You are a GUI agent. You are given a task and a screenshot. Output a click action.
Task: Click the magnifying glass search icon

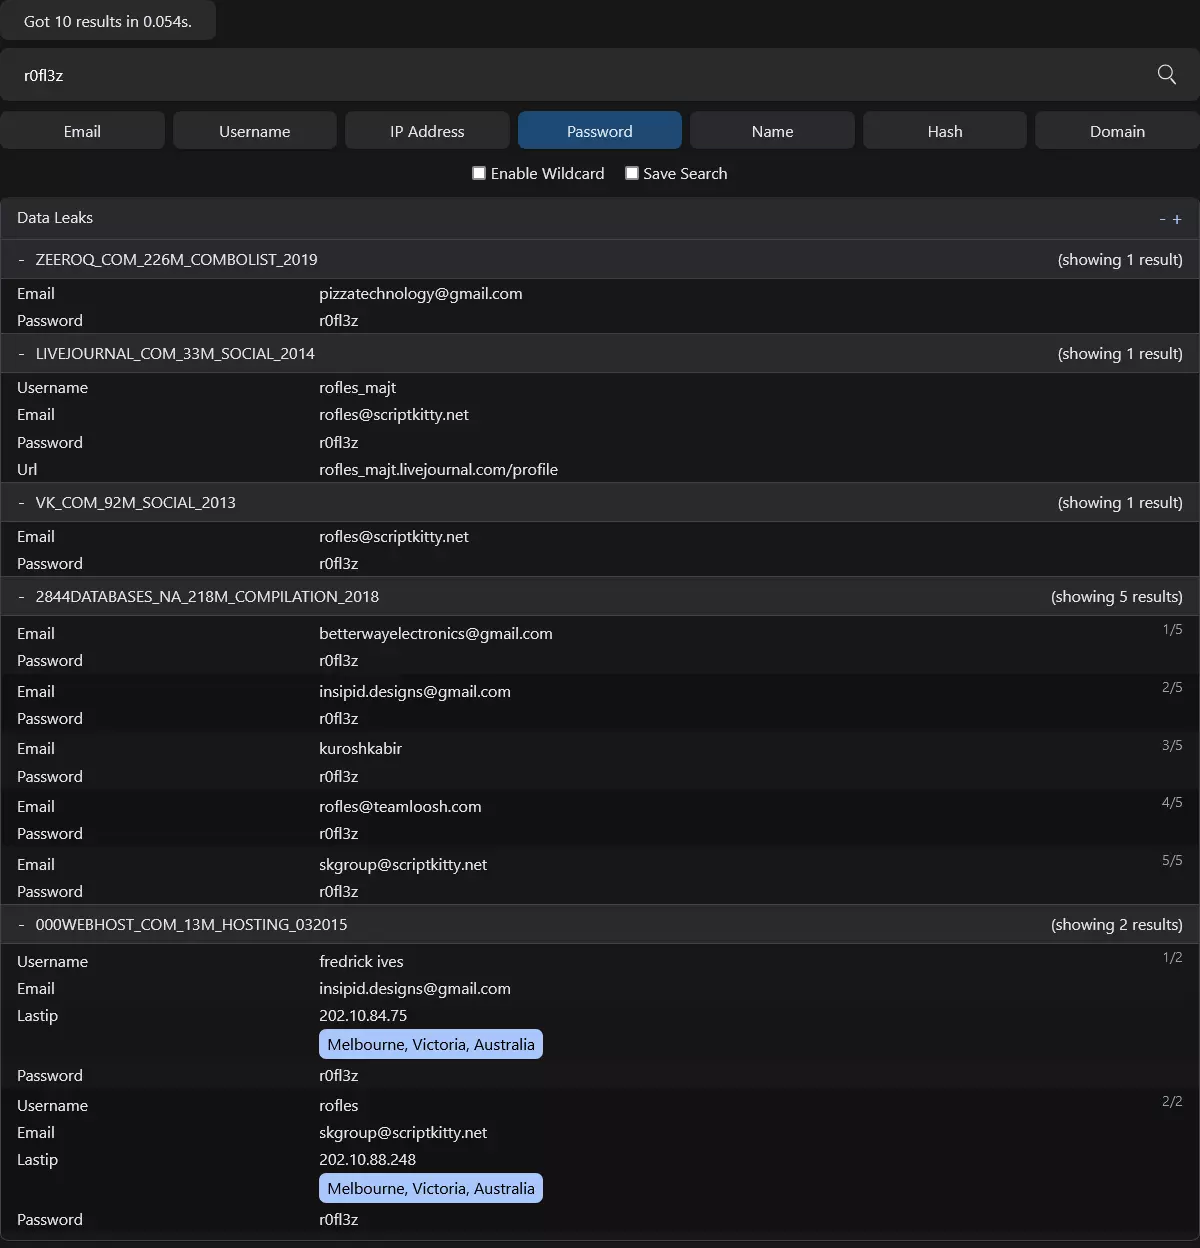[x=1166, y=74]
